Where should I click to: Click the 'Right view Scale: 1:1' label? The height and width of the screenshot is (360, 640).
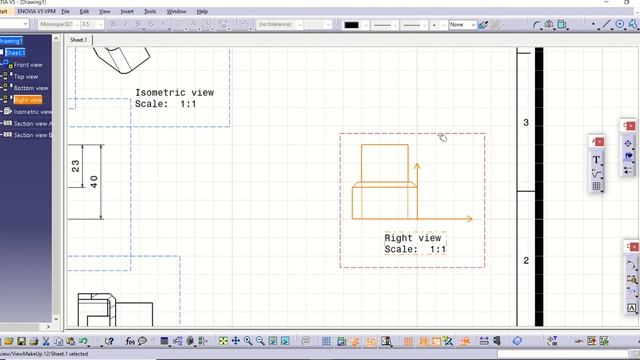(x=415, y=243)
